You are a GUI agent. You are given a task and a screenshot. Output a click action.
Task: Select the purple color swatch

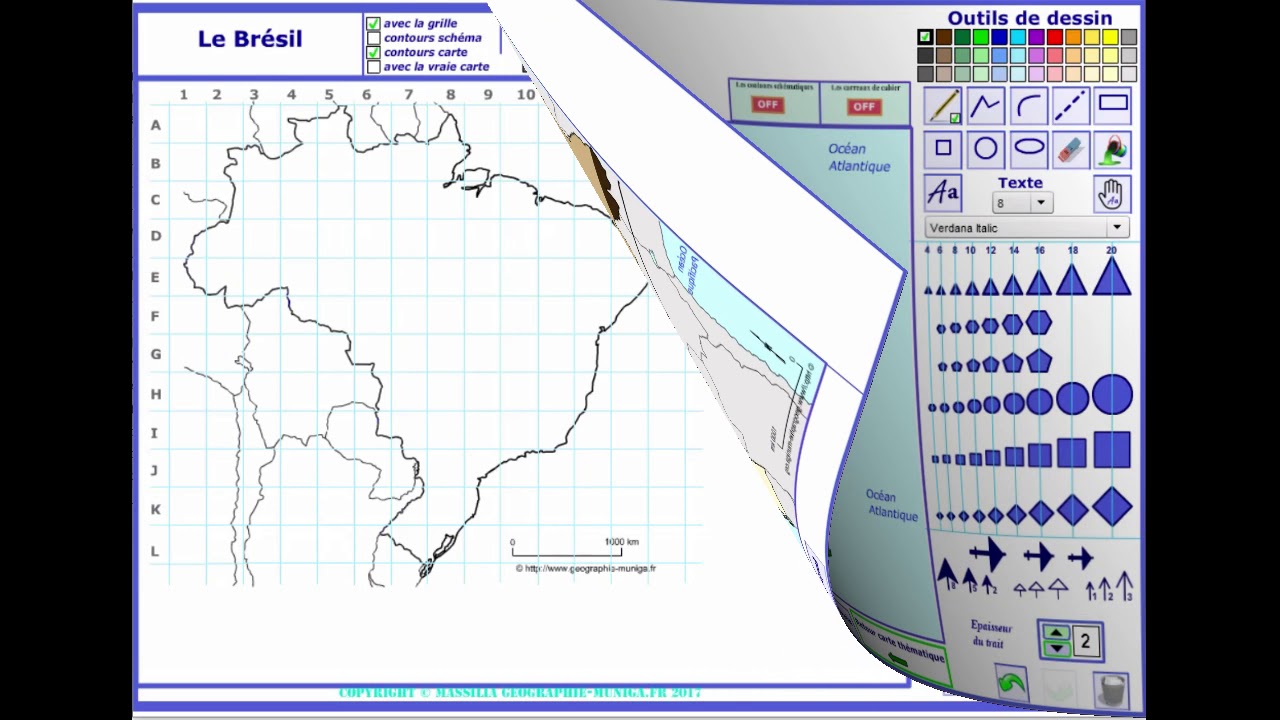tap(1036, 37)
